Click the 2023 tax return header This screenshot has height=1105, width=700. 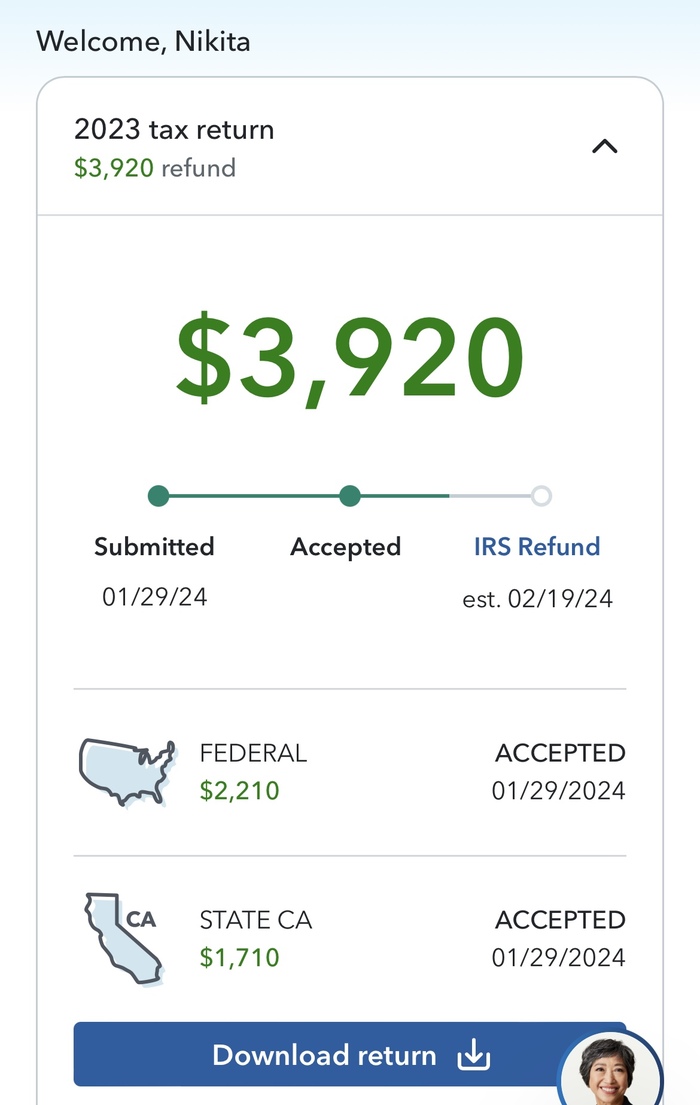coord(174,130)
